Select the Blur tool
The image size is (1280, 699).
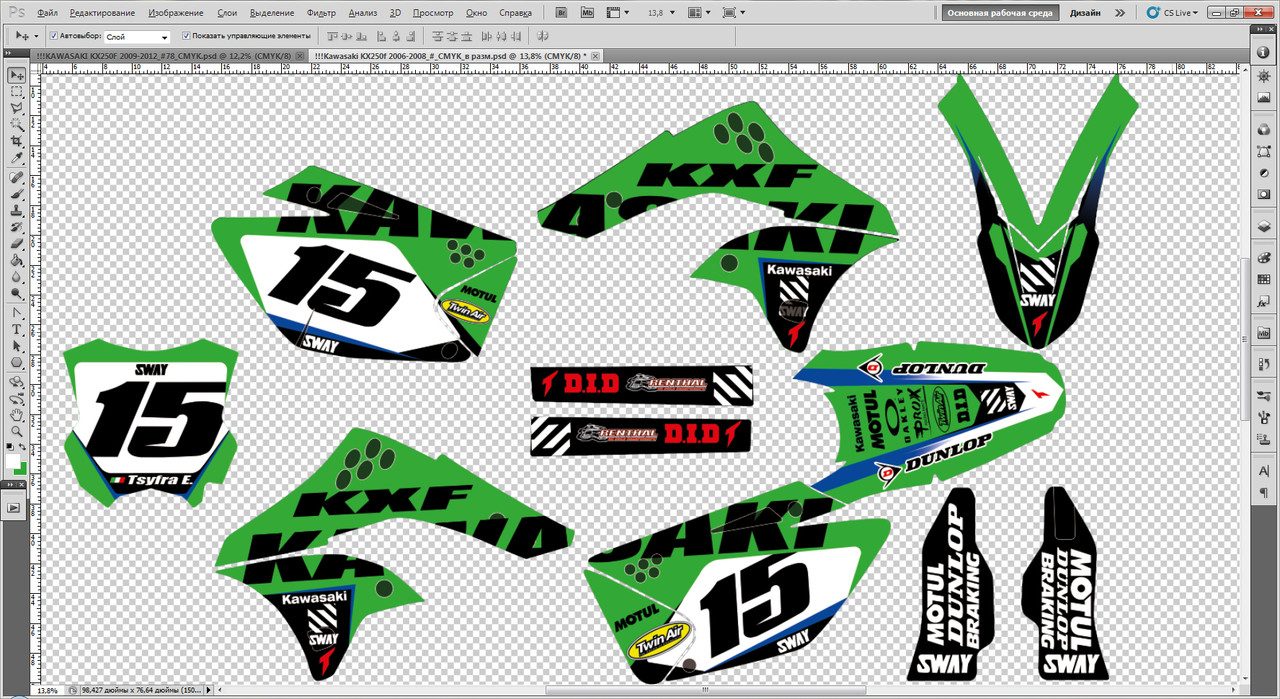[17, 276]
